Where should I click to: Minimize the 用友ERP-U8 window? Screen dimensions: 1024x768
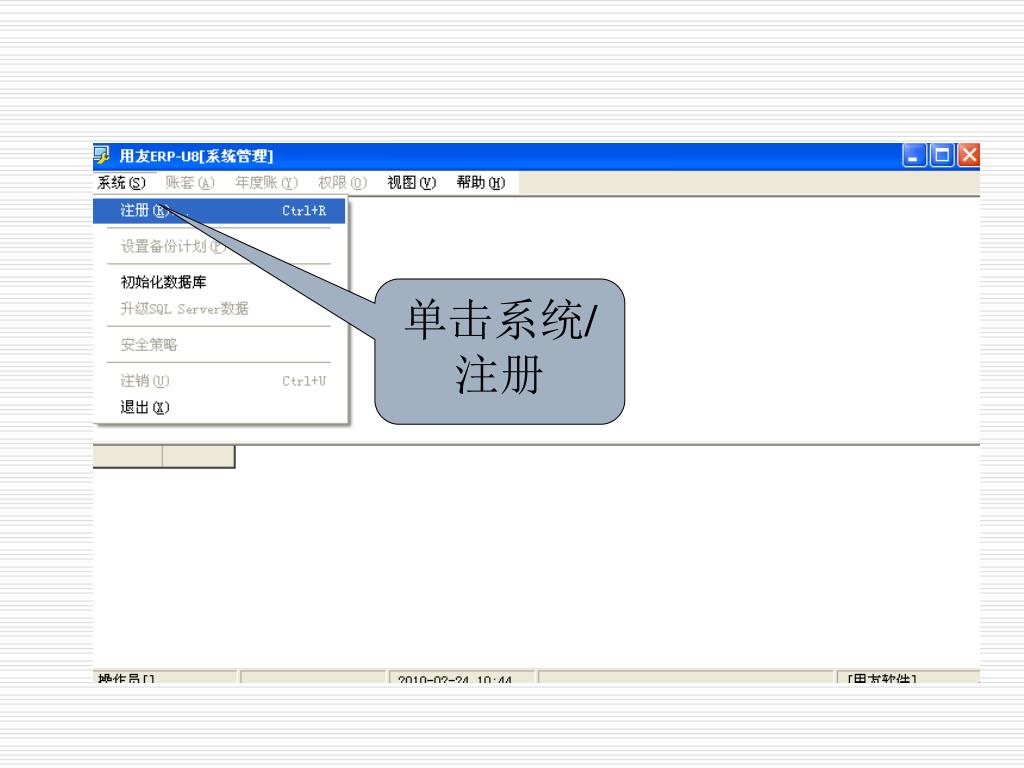pyautogui.click(x=914, y=155)
